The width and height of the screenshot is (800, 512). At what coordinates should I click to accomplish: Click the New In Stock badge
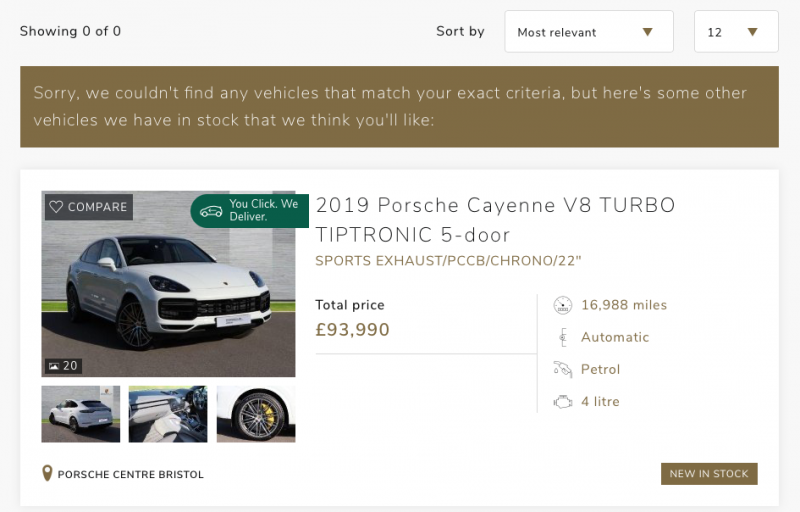[x=708, y=473]
